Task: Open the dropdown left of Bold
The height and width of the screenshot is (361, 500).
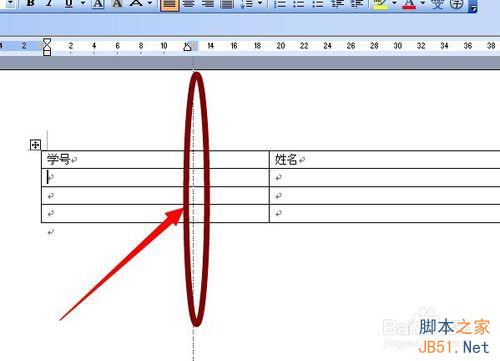Action: point(11,3)
